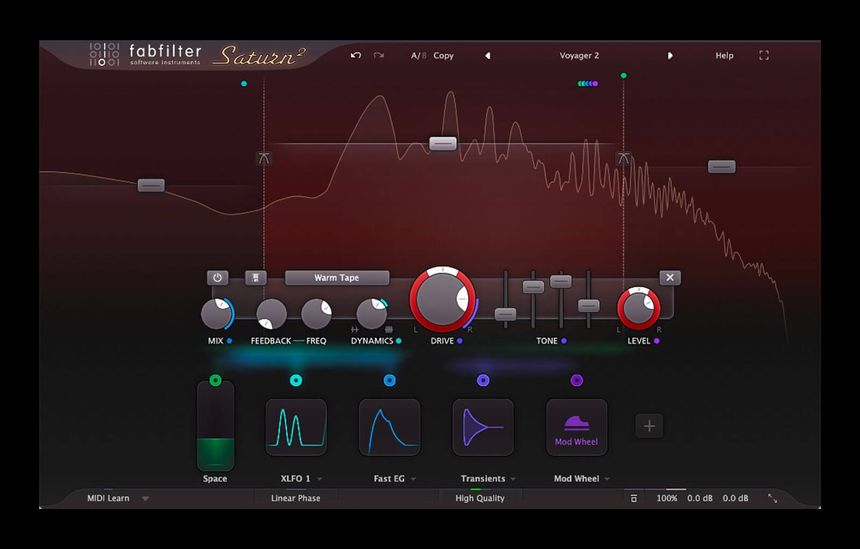Click the purple modulation dot next to TONE
The height and width of the screenshot is (549, 860).
[564, 341]
